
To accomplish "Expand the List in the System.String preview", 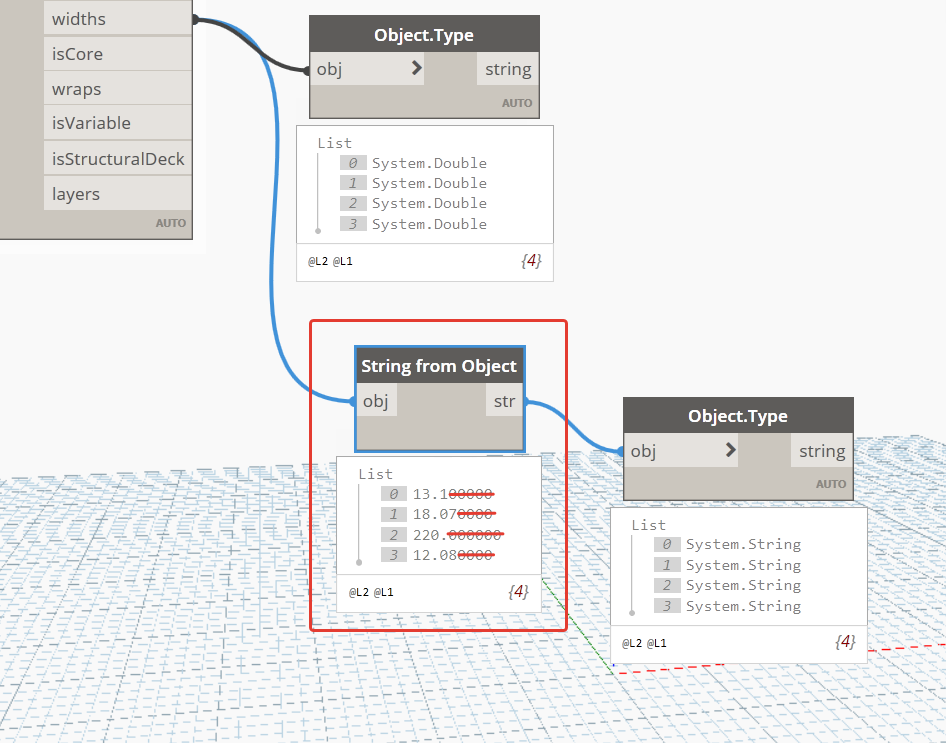I will point(648,524).
